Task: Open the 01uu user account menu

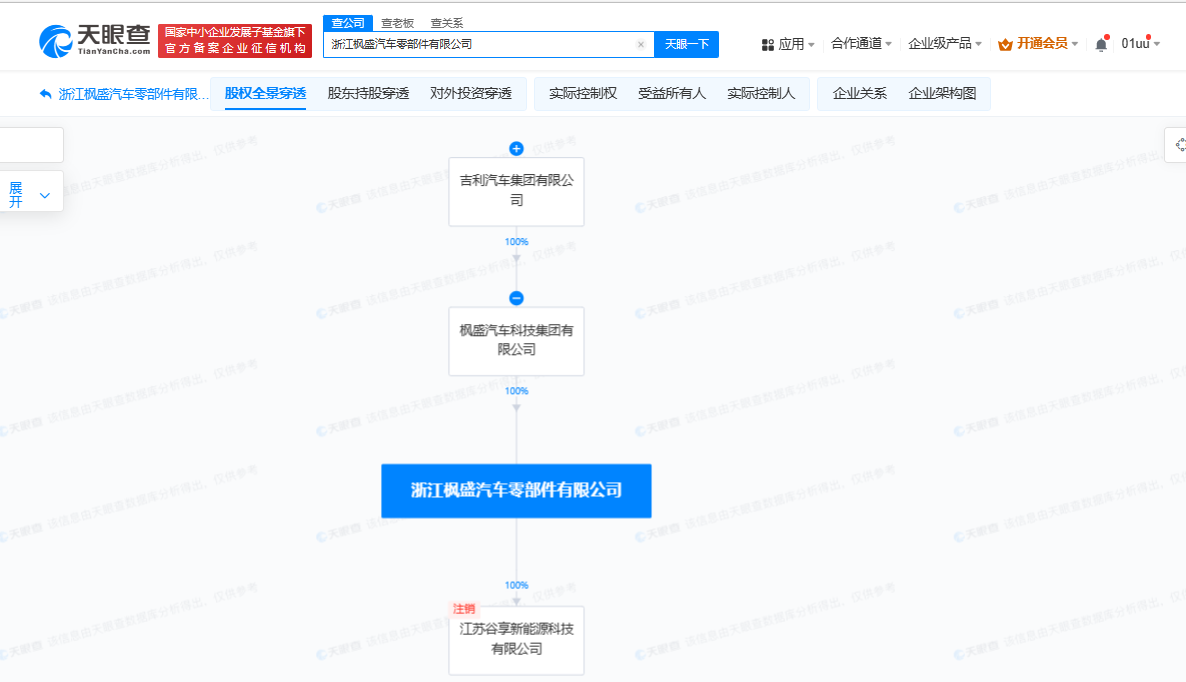Action: click(x=1139, y=44)
